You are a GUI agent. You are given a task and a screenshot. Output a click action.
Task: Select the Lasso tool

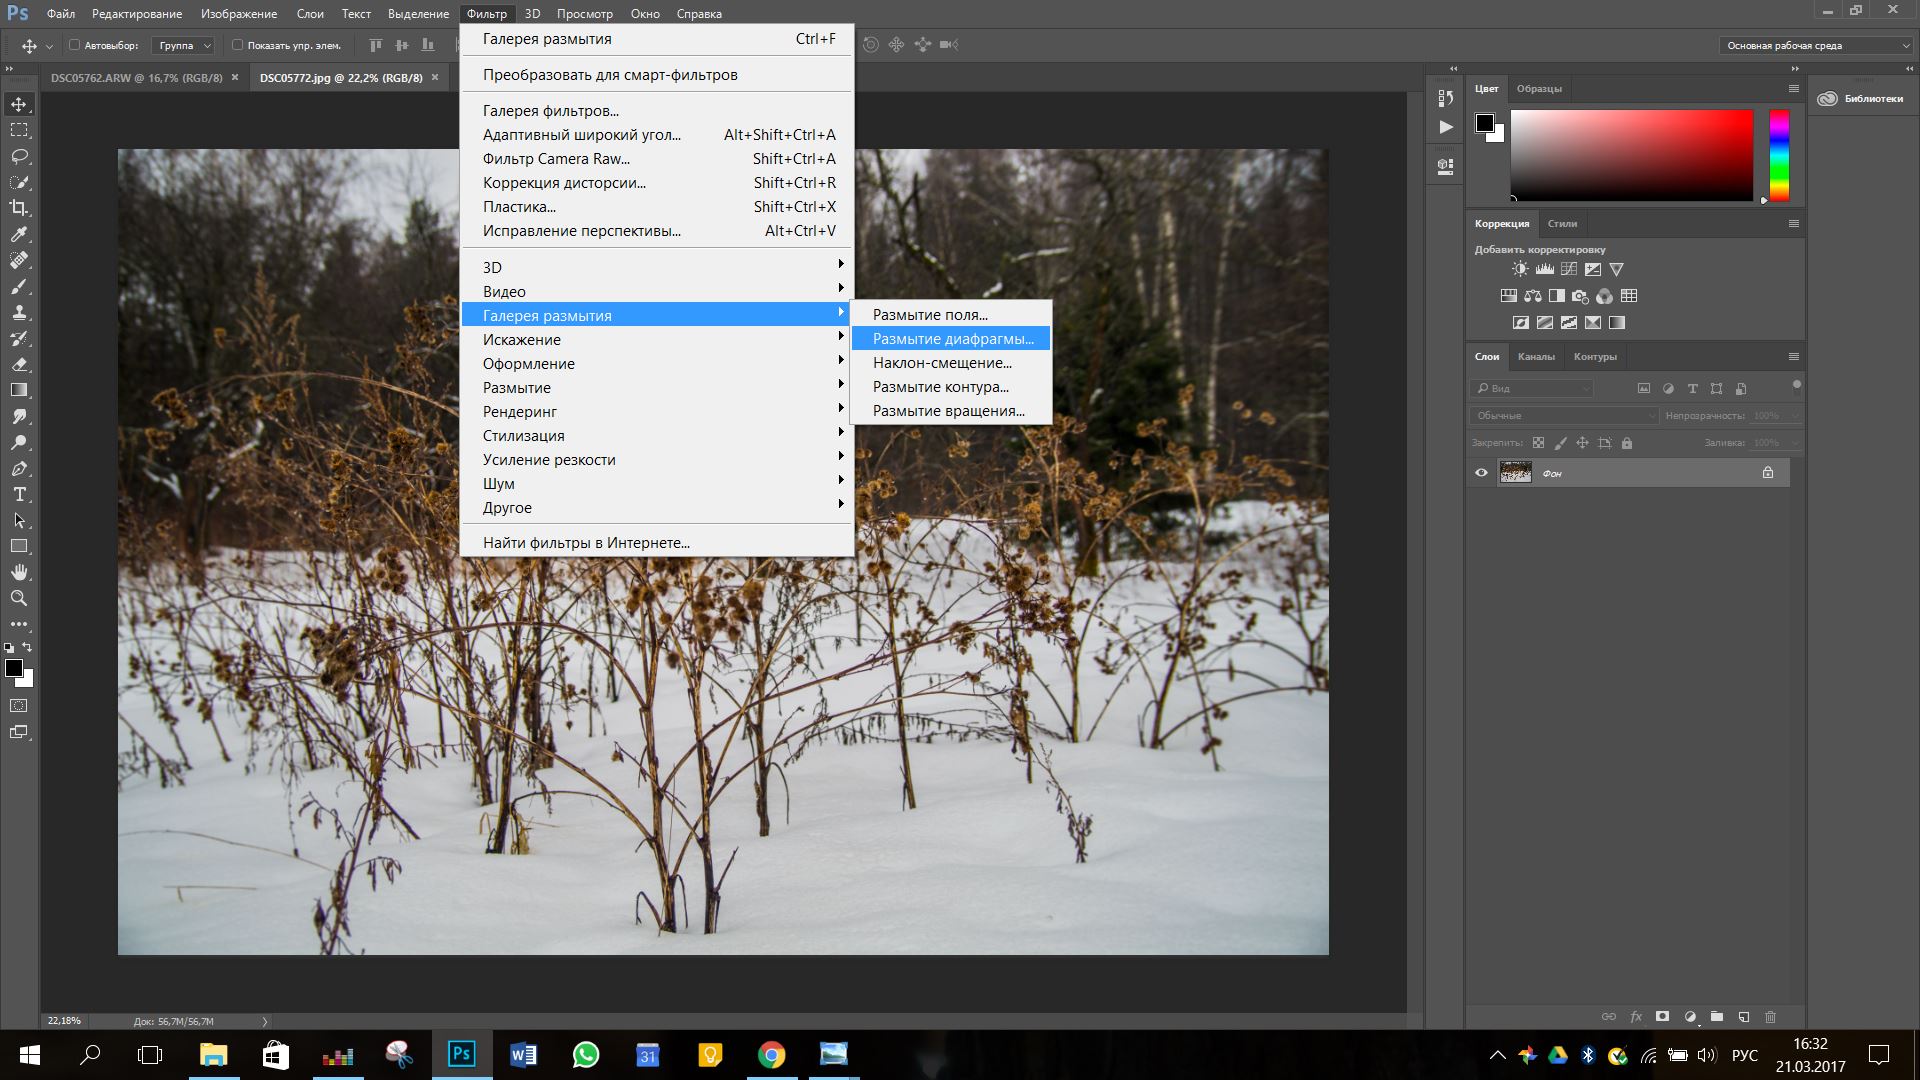[19, 156]
